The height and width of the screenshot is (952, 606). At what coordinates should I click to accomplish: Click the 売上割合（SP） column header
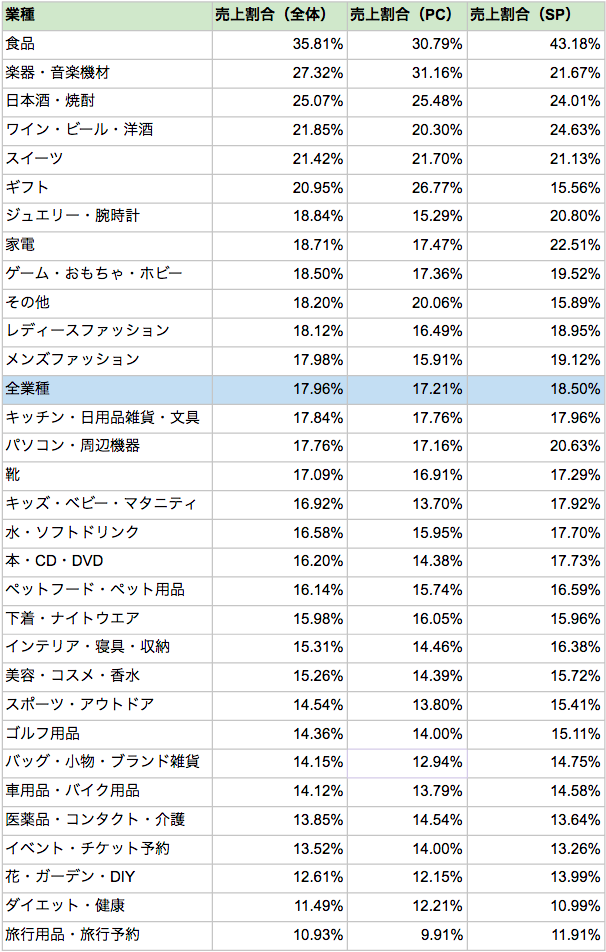coord(536,15)
